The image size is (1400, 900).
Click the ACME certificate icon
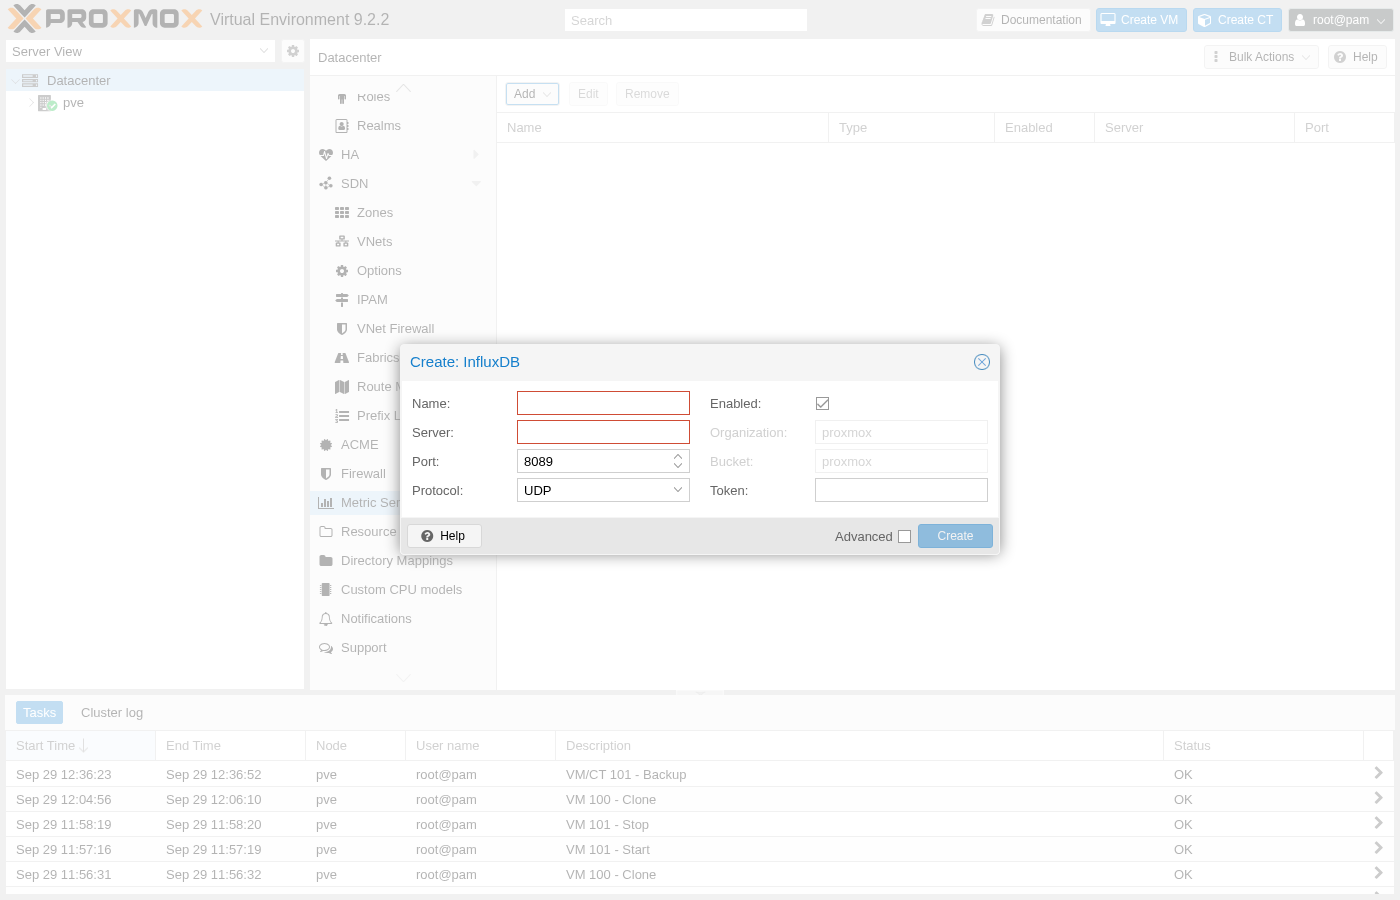(326, 445)
